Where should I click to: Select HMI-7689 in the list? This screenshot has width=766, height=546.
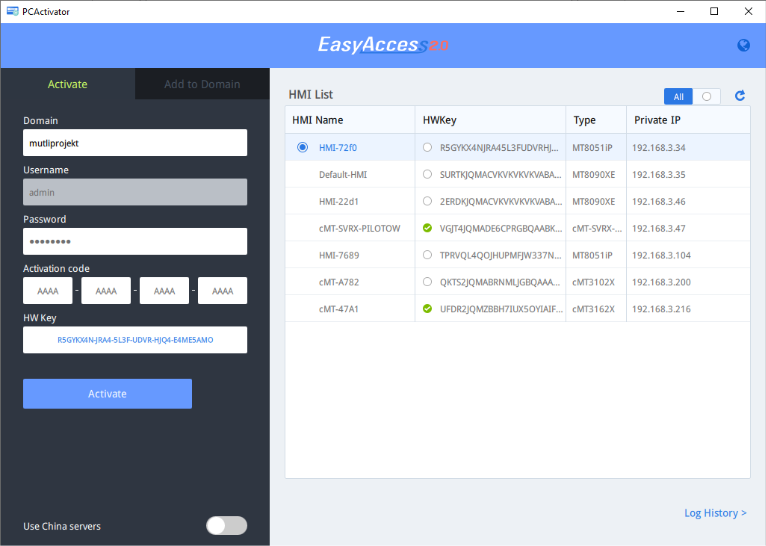coord(339,255)
